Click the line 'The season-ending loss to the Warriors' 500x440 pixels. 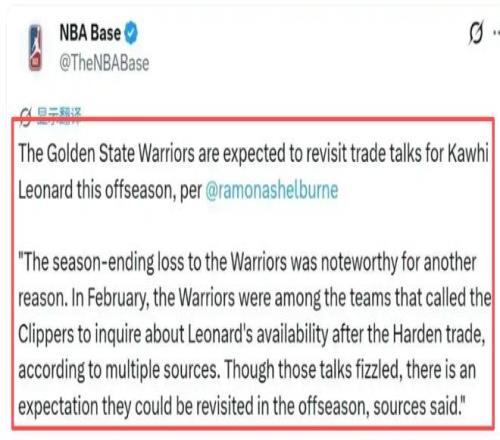click(x=247, y=262)
